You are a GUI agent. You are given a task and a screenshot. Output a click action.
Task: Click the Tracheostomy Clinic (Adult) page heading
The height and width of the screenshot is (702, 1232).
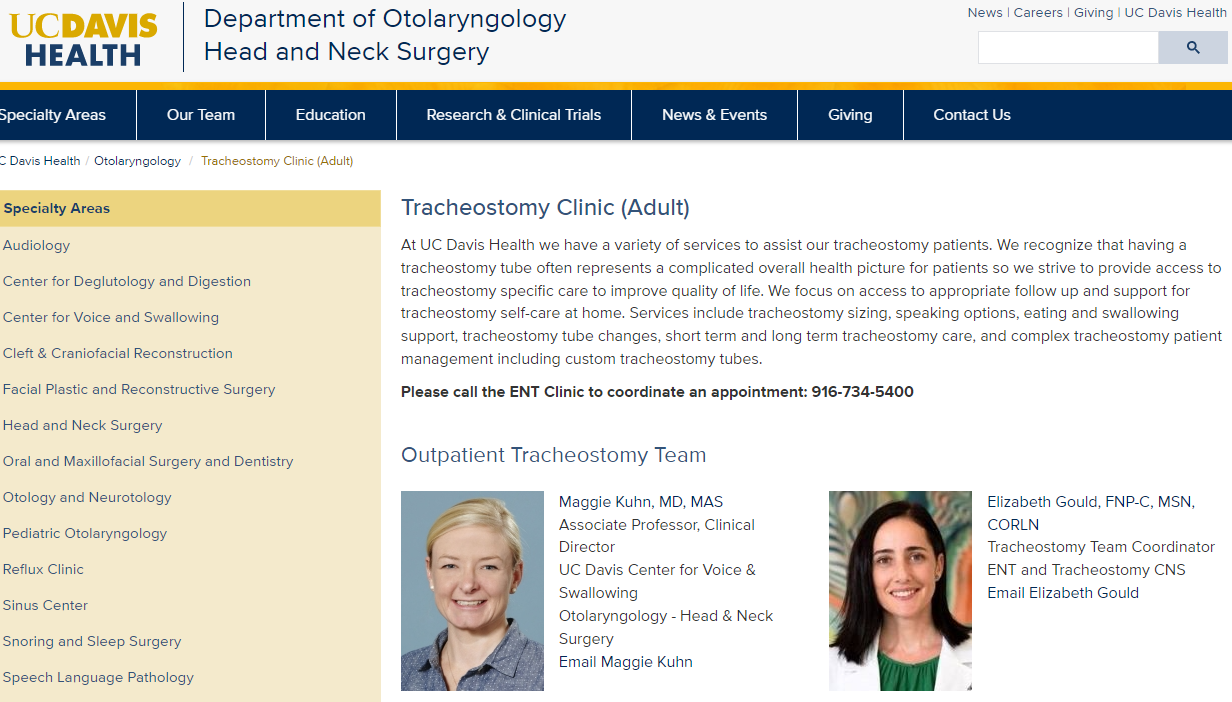[x=545, y=208]
